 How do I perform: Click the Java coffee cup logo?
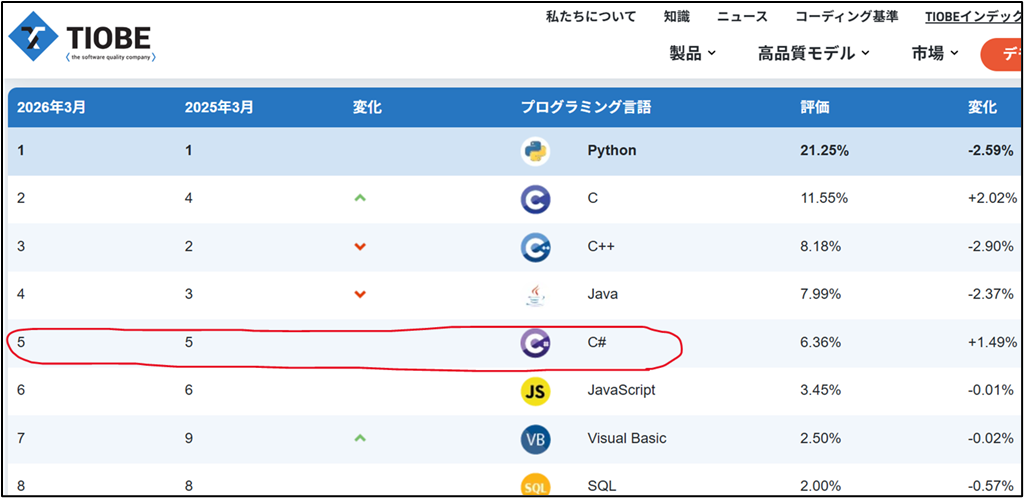[x=535, y=295]
